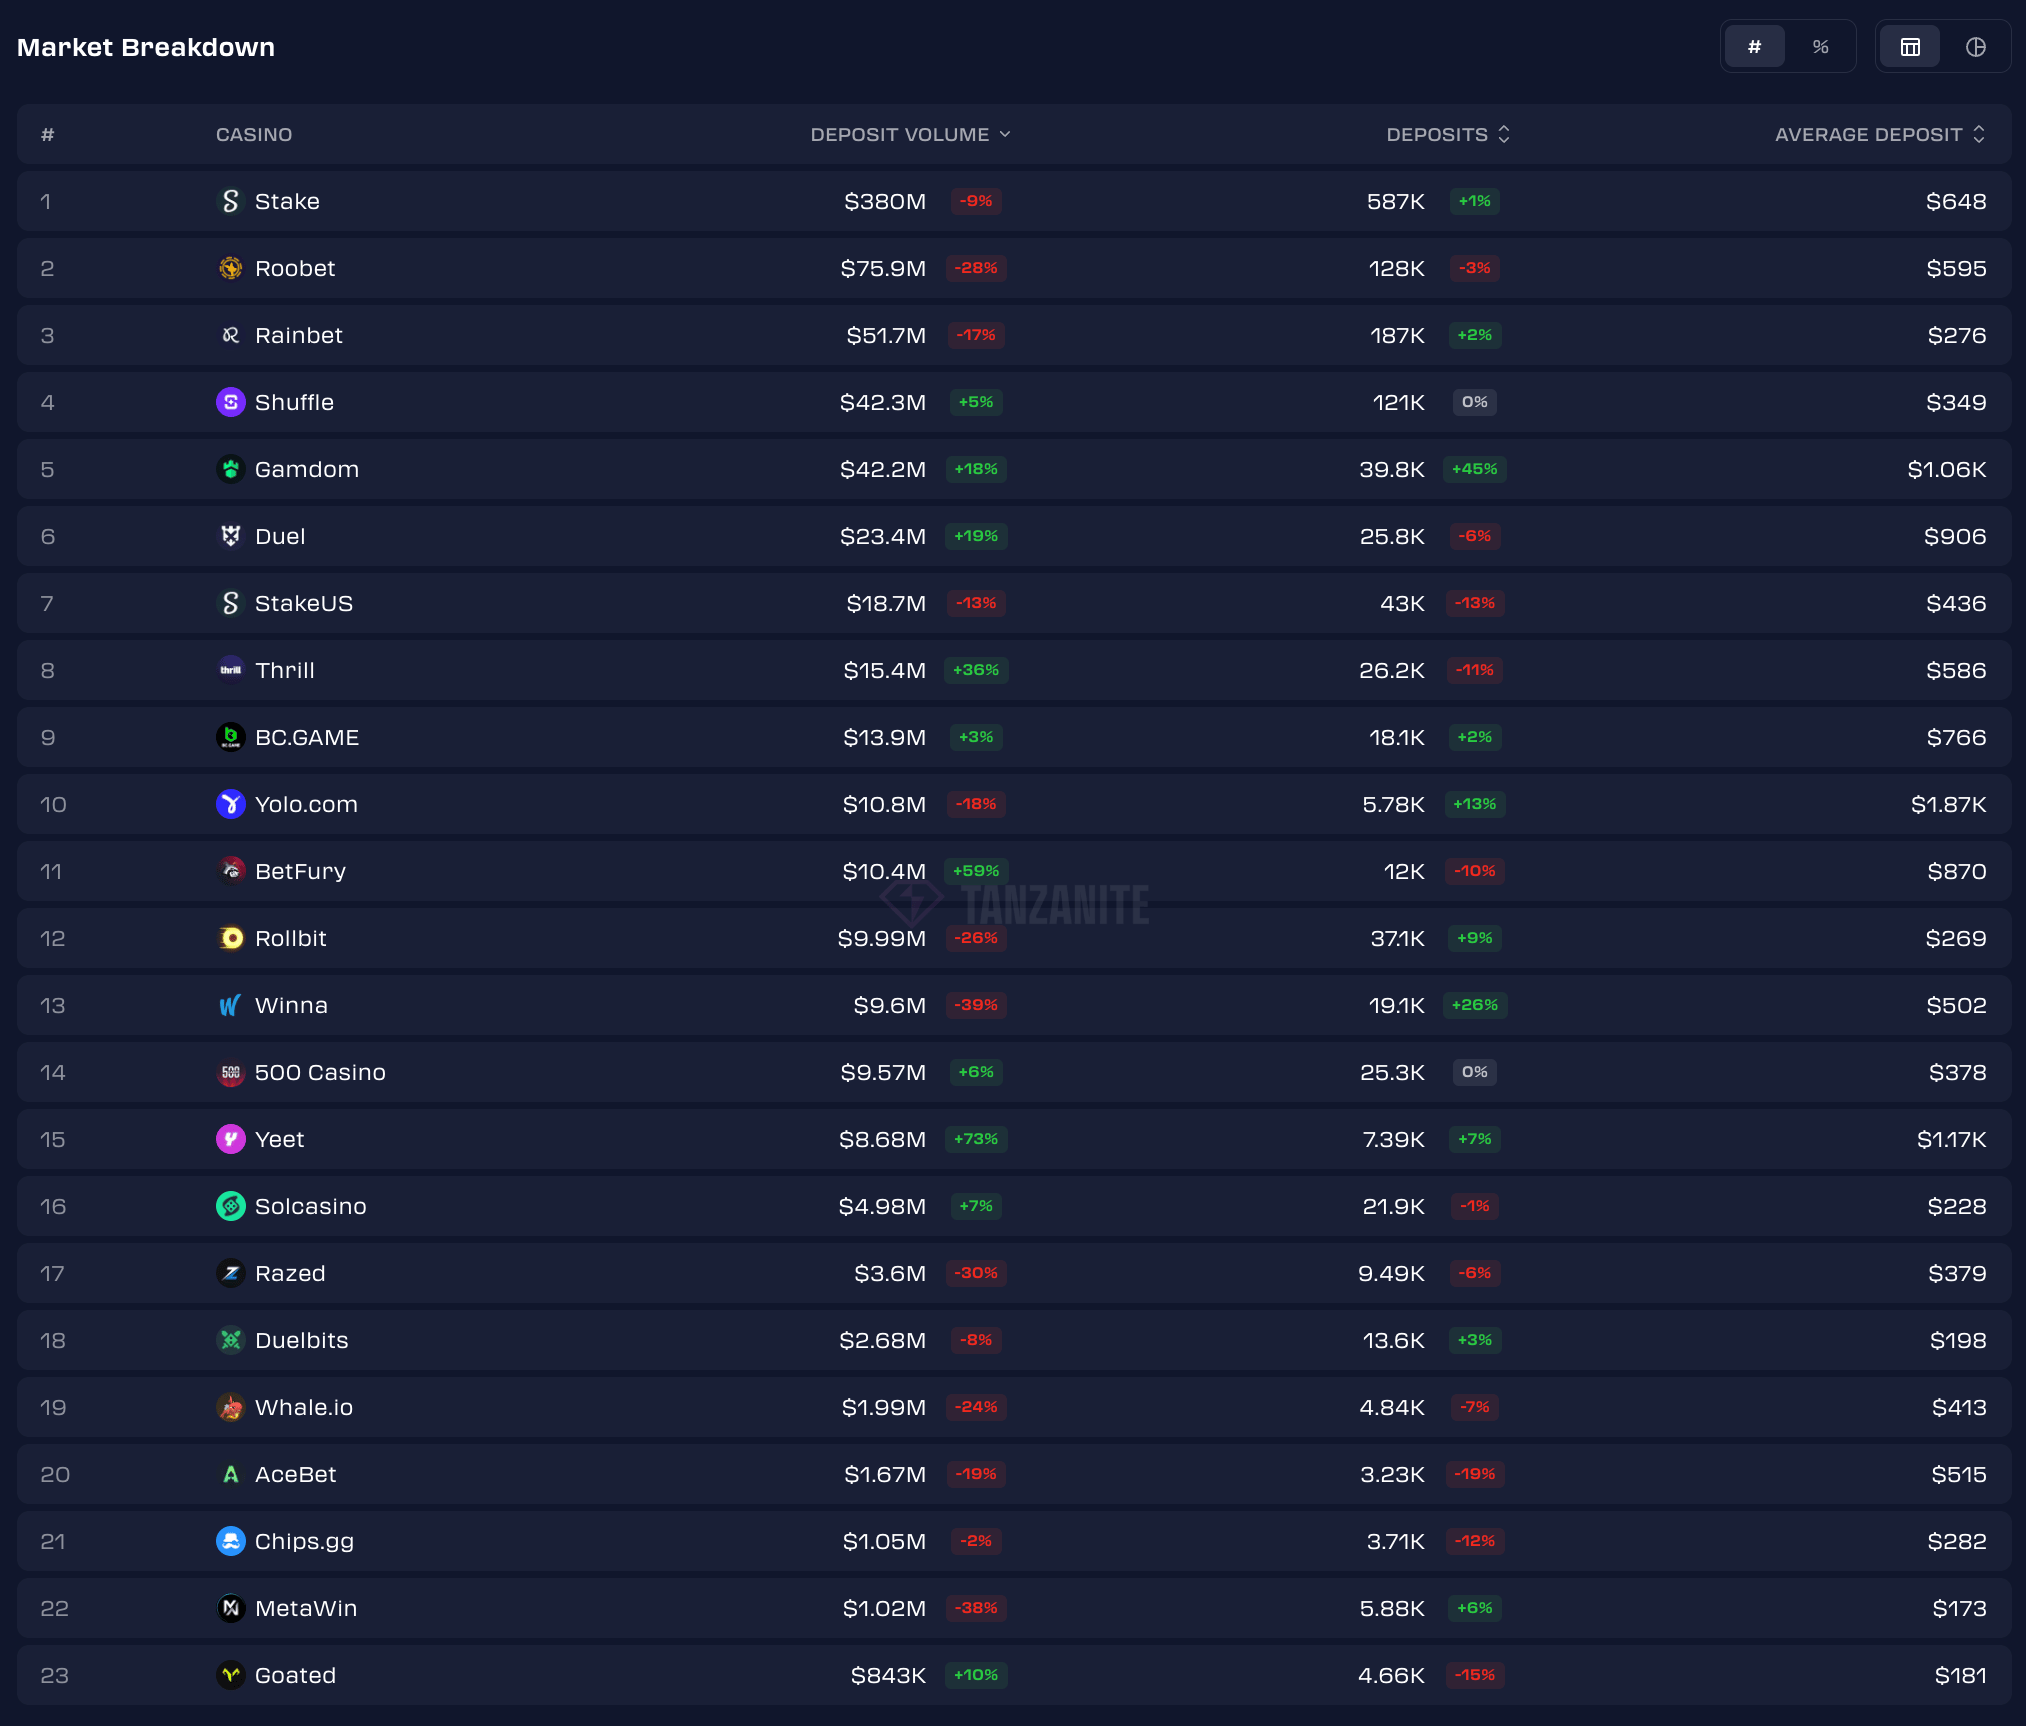Click the BC.GAME logo icon
The image size is (2026, 1726).
pyautogui.click(x=231, y=737)
